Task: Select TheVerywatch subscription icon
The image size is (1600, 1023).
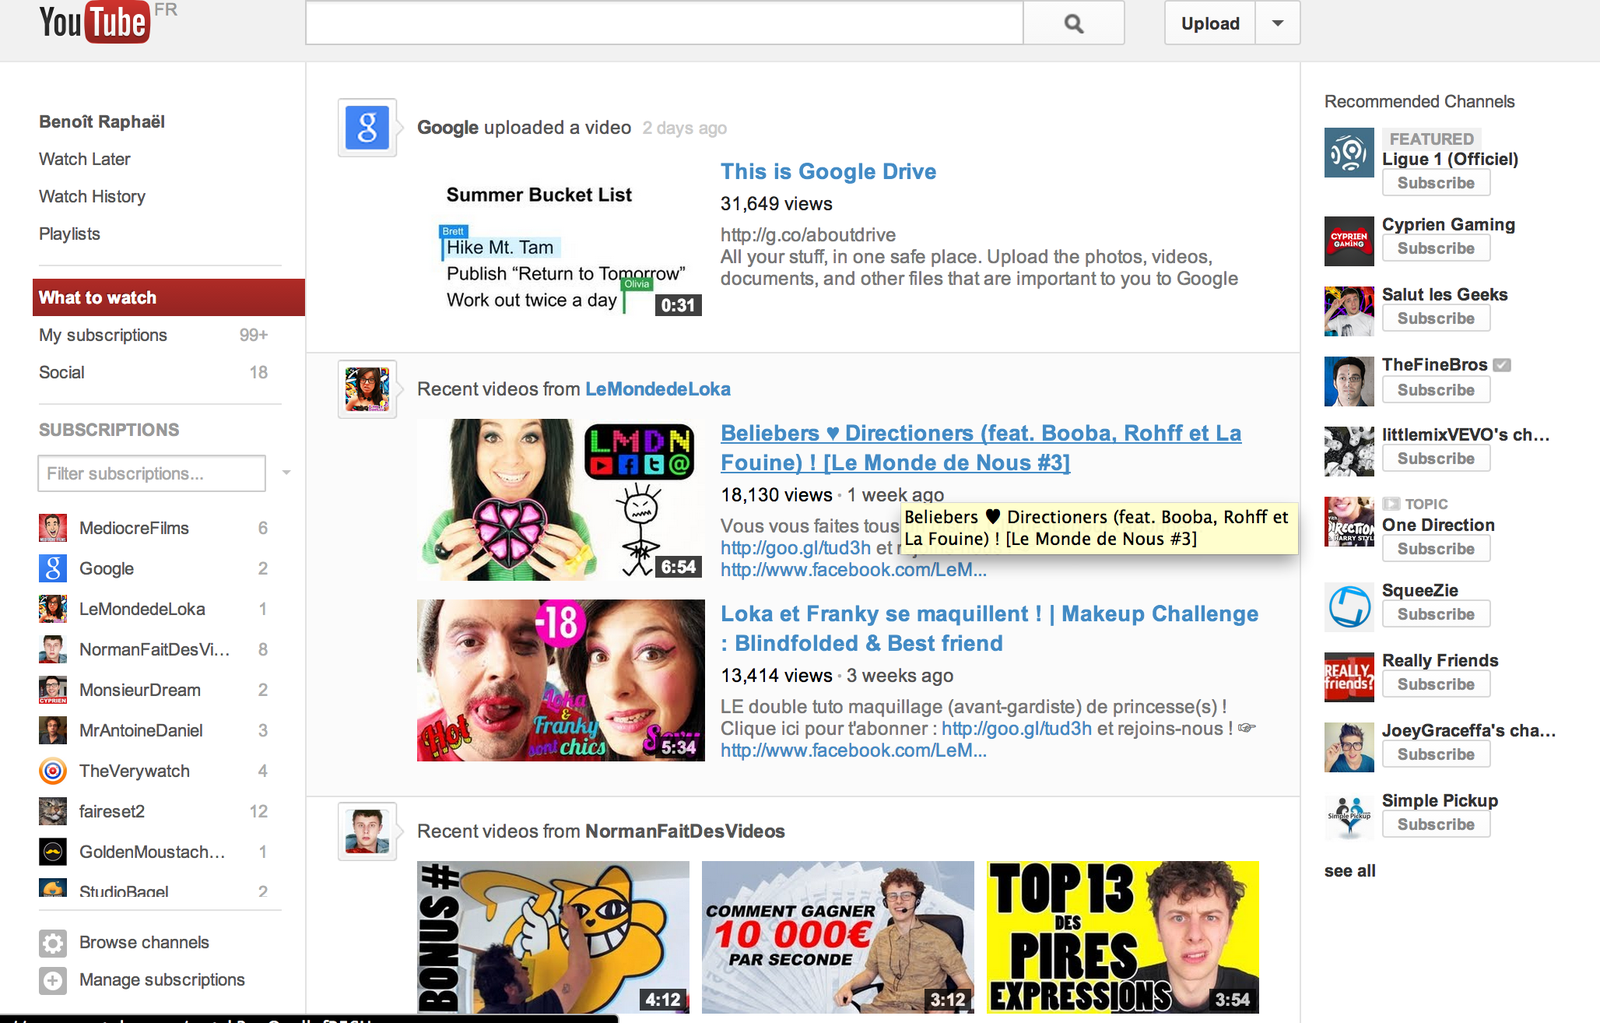Action: pyautogui.click(x=53, y=771)
